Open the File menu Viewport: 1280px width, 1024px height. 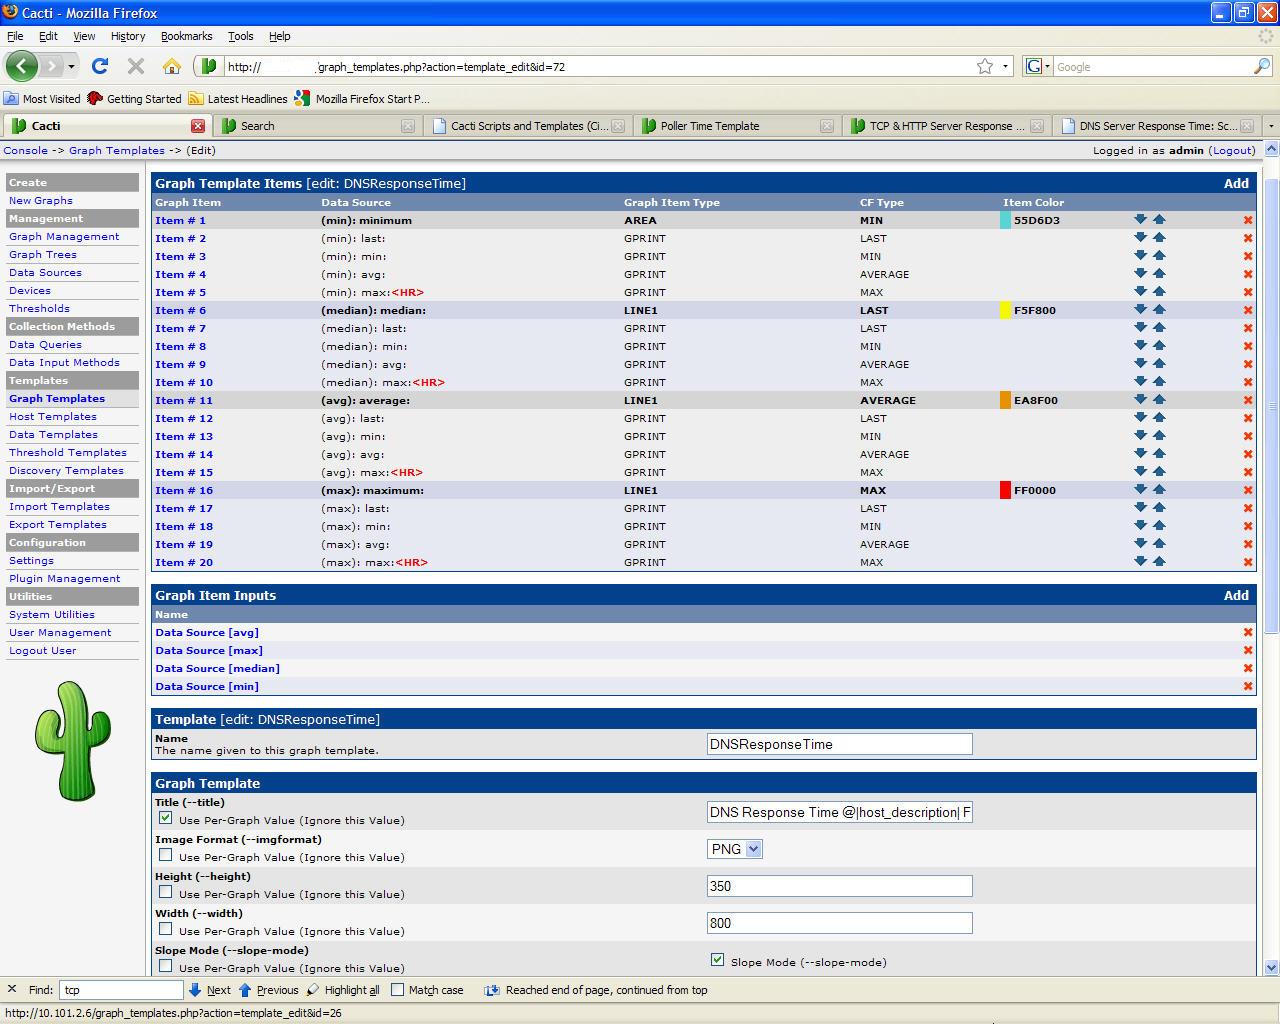pyautogui.click(x=15, y=36)
